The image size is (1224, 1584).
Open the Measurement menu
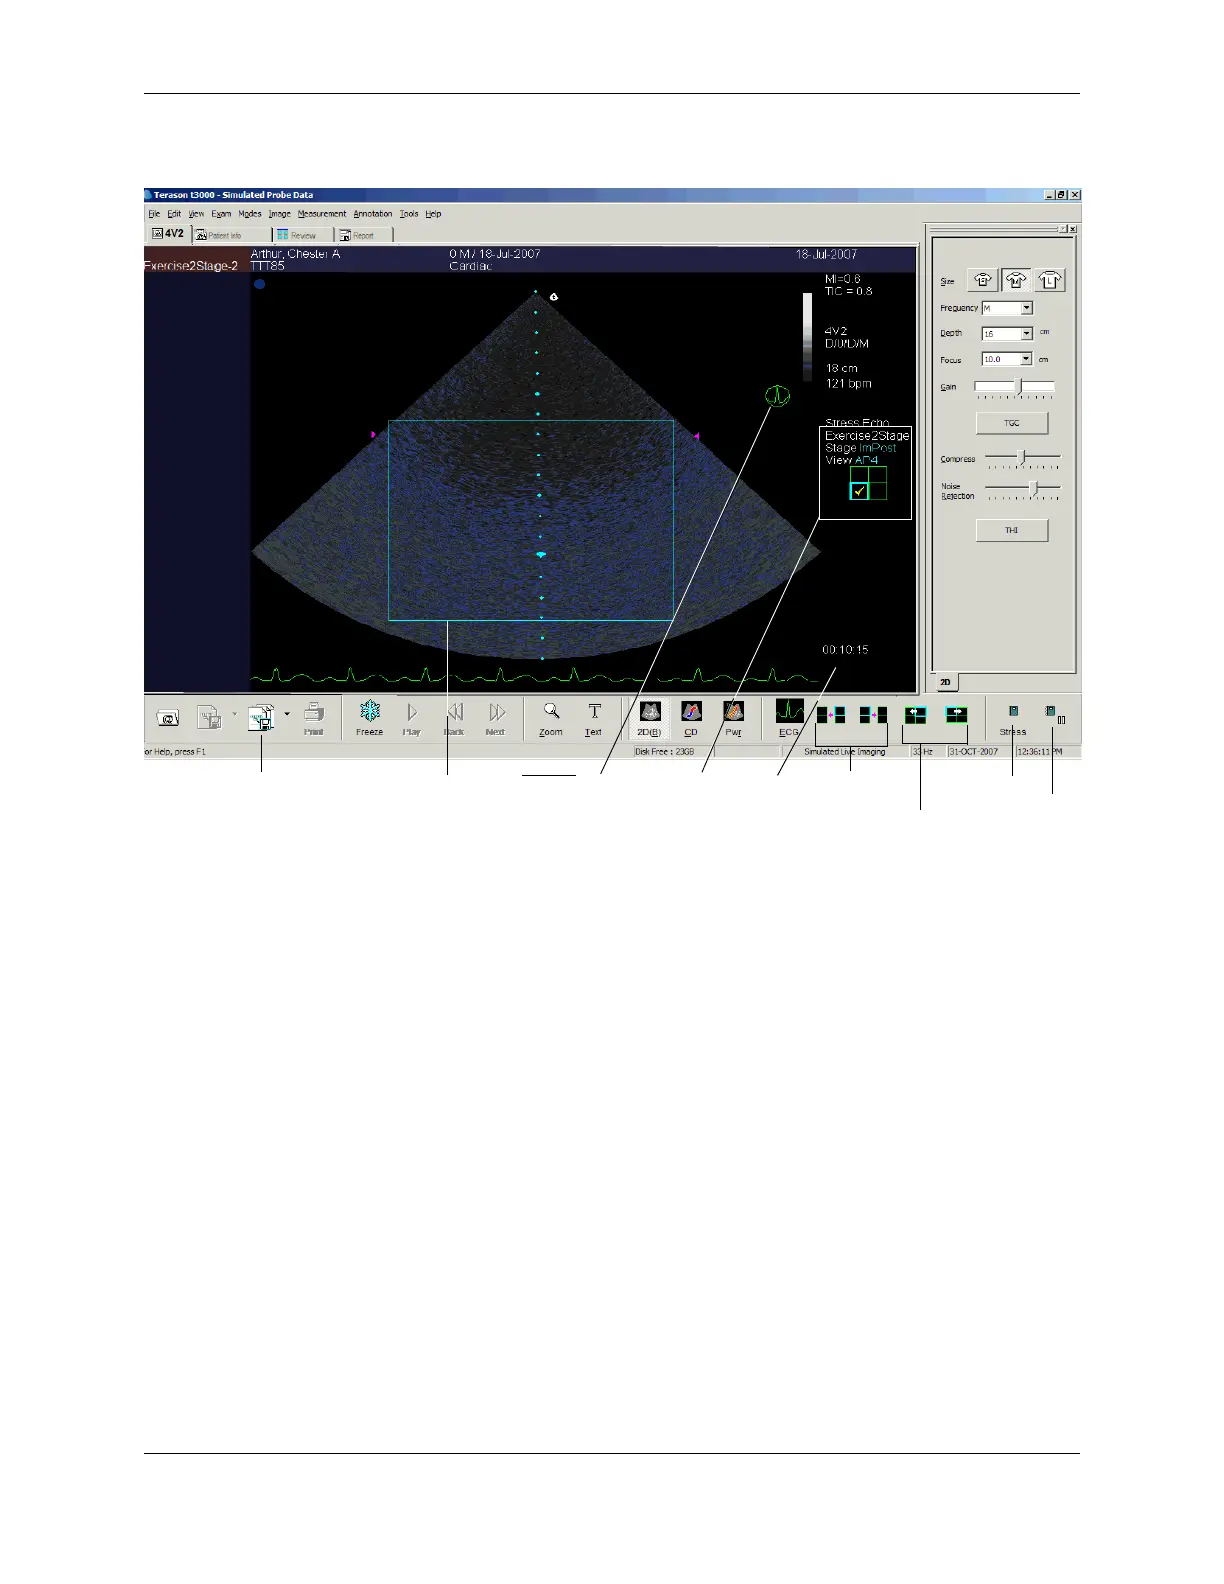click(x=322, y=214)
